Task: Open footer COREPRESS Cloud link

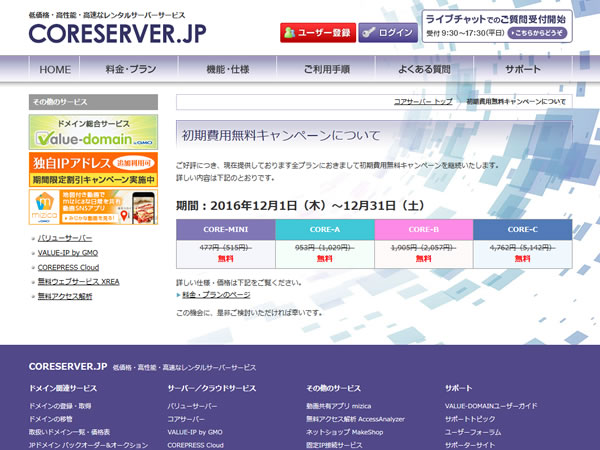Action: 196,445
